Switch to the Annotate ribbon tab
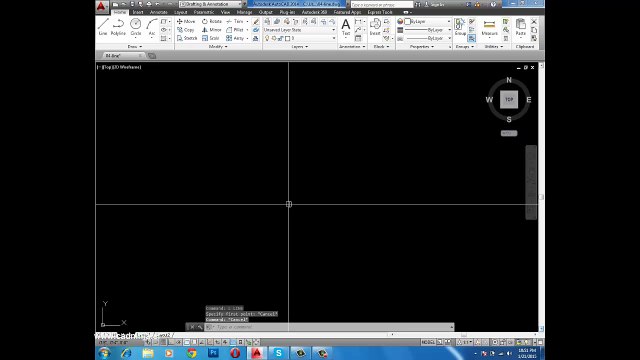Viewport: 640px width, 360px height. point(158,12)
